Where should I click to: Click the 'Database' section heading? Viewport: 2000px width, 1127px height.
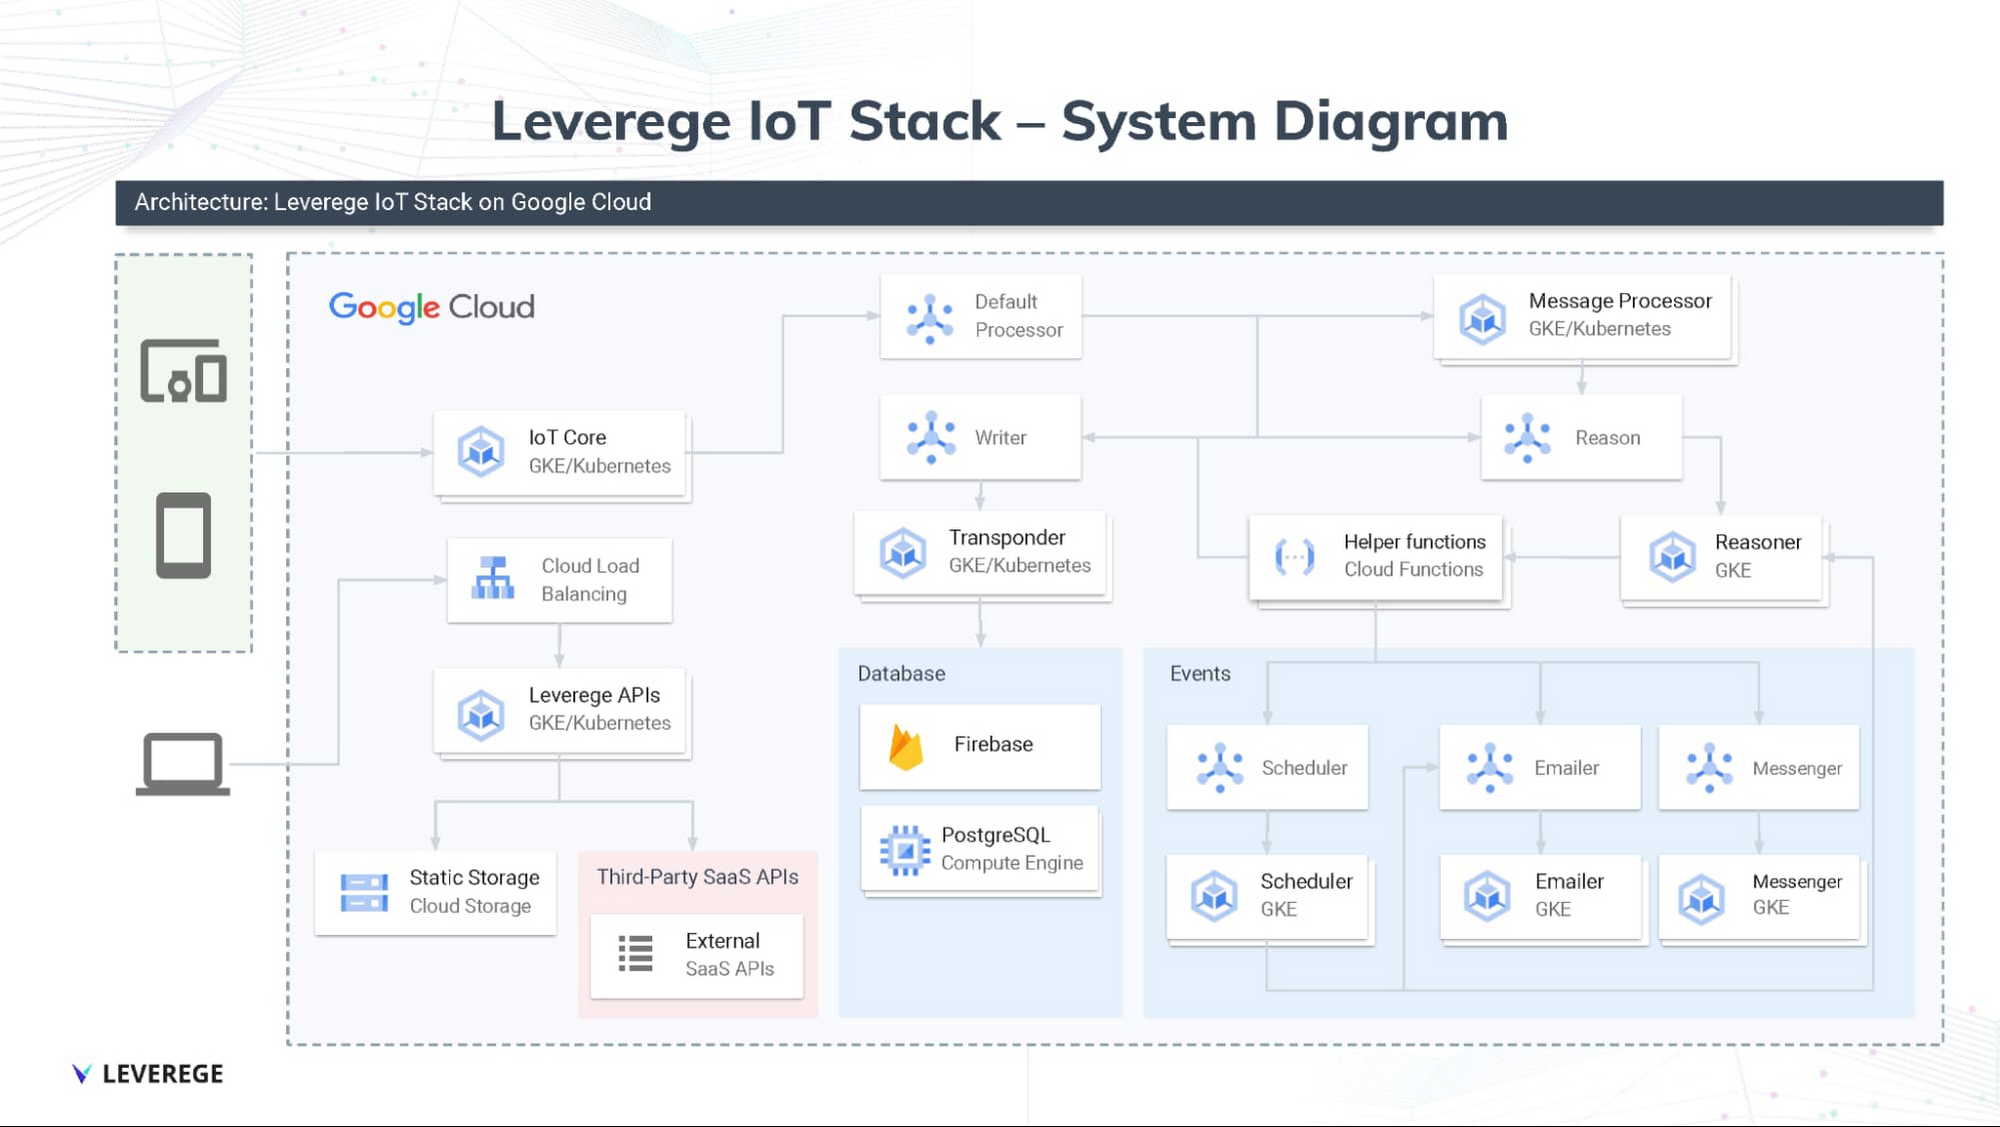tap(901, 673)
